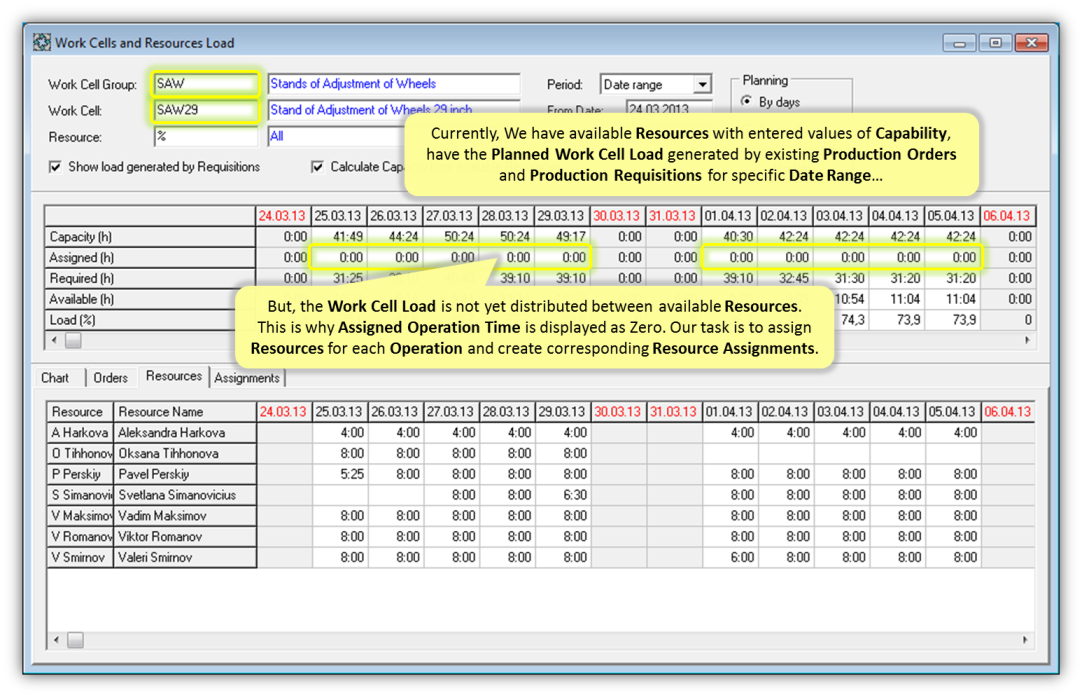
Task: Click the Resource column header
Action: [80, 412]
